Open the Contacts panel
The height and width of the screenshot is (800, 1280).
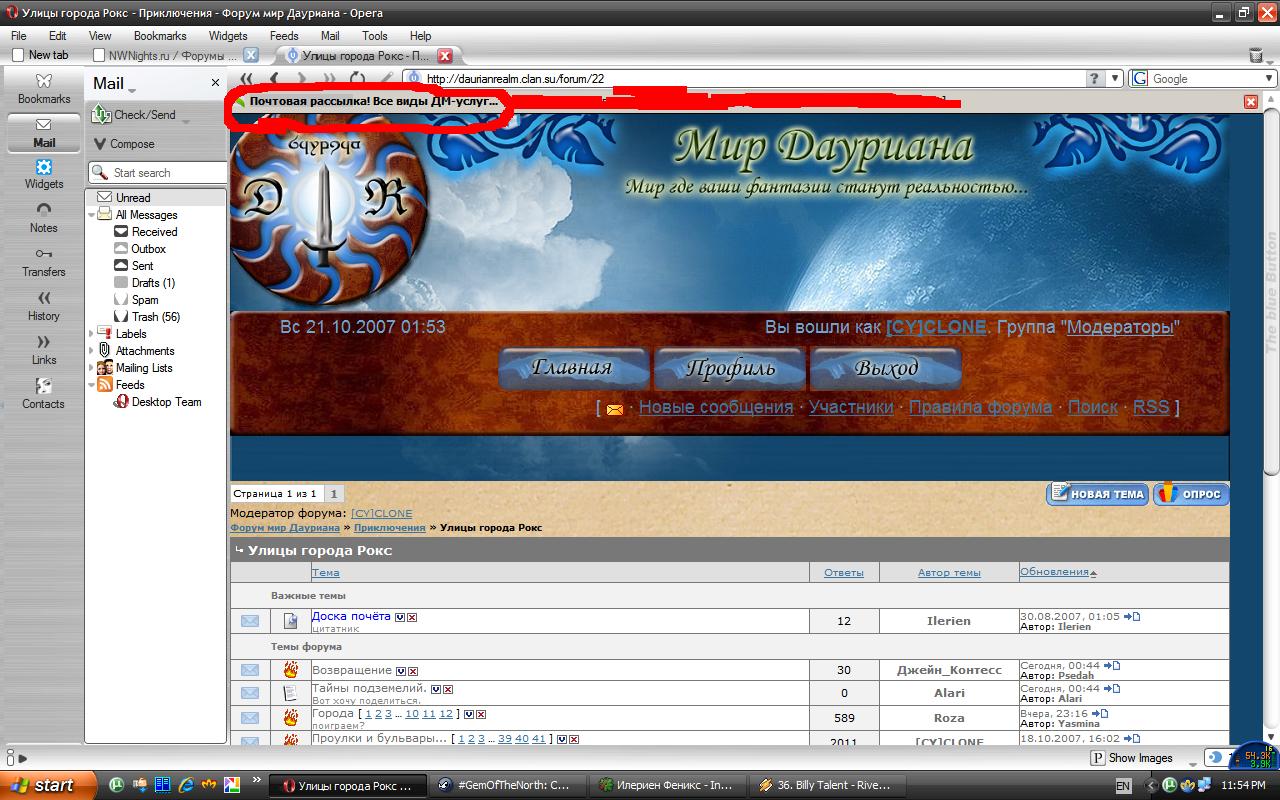coord(43,394)
